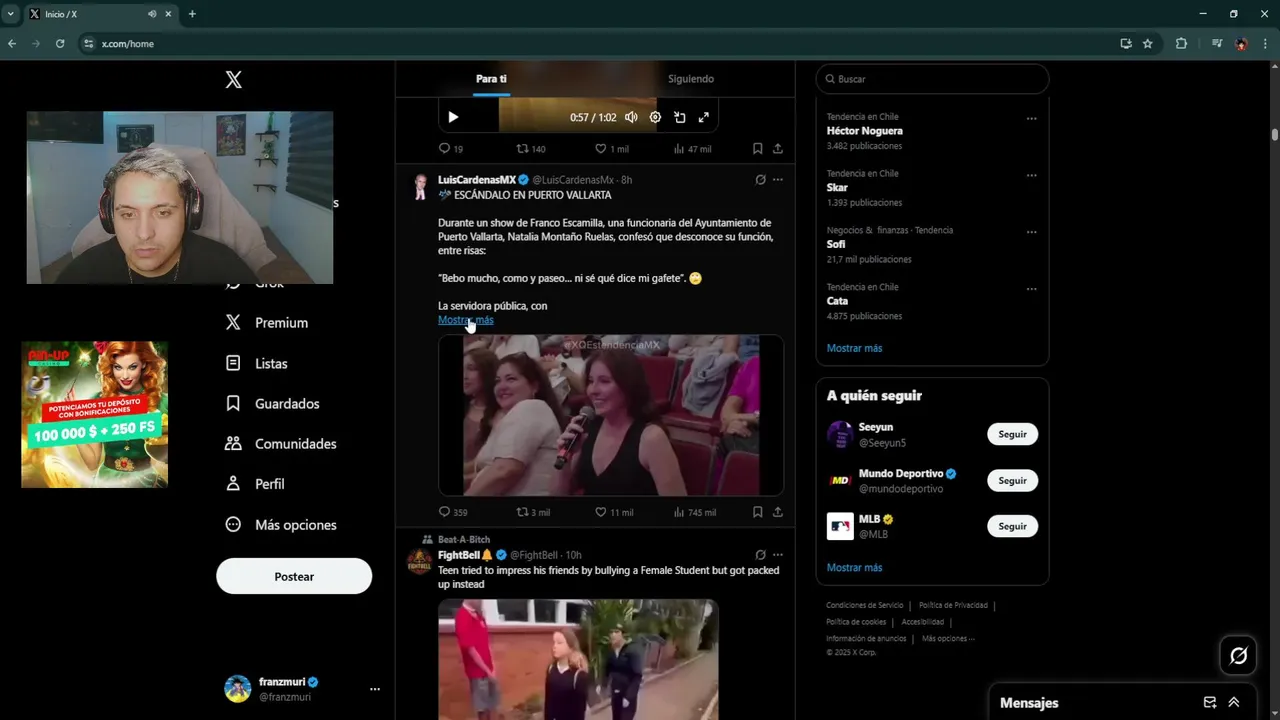Image resolution: width=1280 pixels, height=720 pixels.
Task: Open Perfil in the sidebar
Action: 256,484
